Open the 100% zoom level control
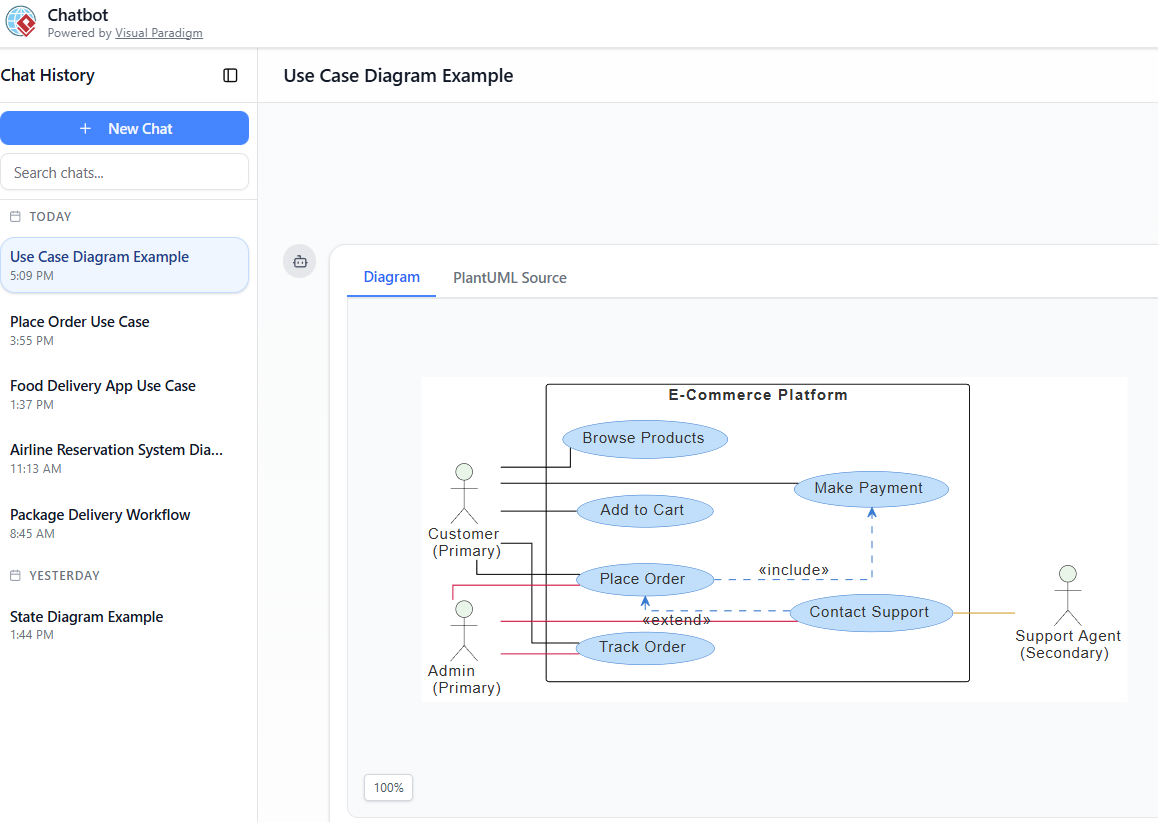This screenshot has width=1158, height=822. tap(388, 787)
